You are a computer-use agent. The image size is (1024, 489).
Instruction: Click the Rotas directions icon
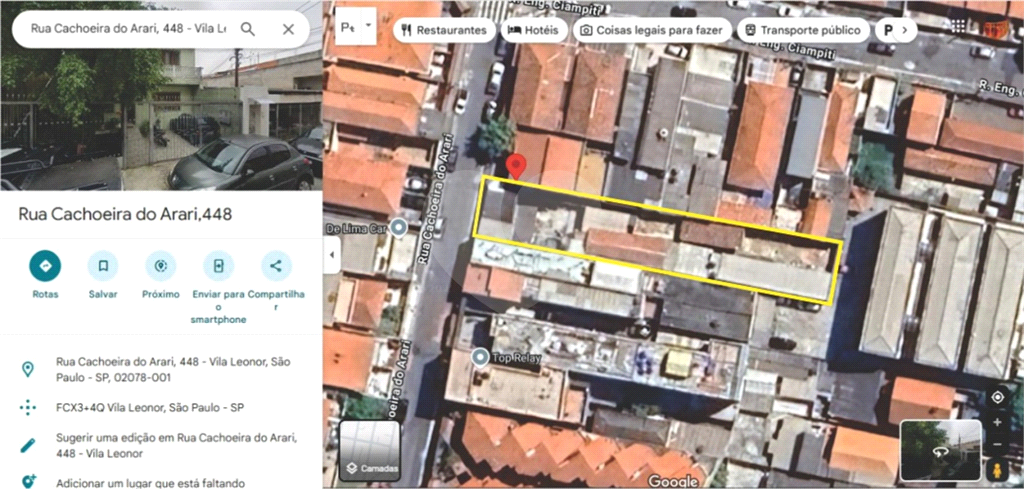pyautogui.click(x=45, y=266)
